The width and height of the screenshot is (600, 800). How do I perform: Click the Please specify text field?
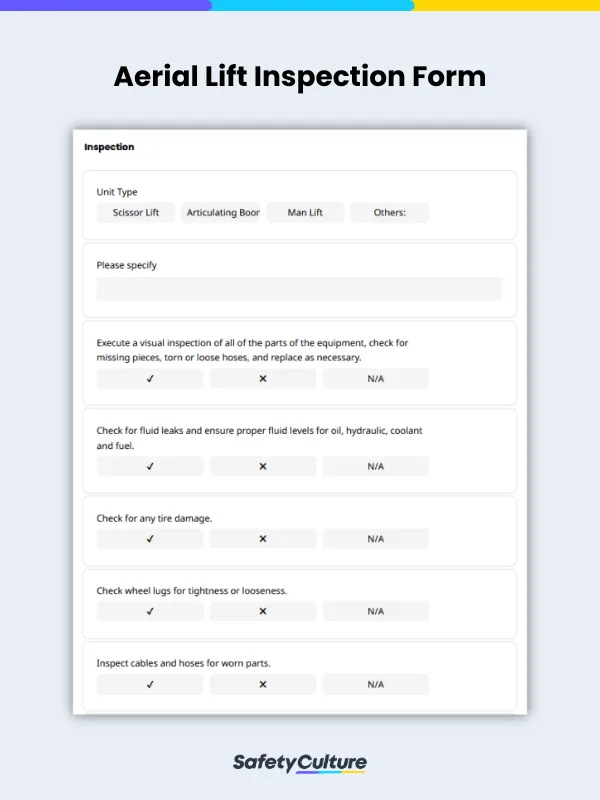pos(299,289)
